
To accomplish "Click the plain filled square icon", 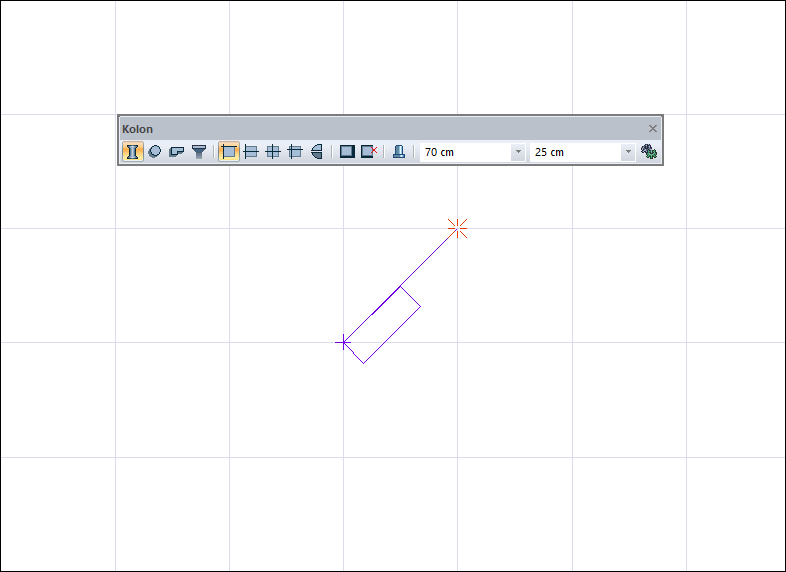I will [x=347, y=152].
